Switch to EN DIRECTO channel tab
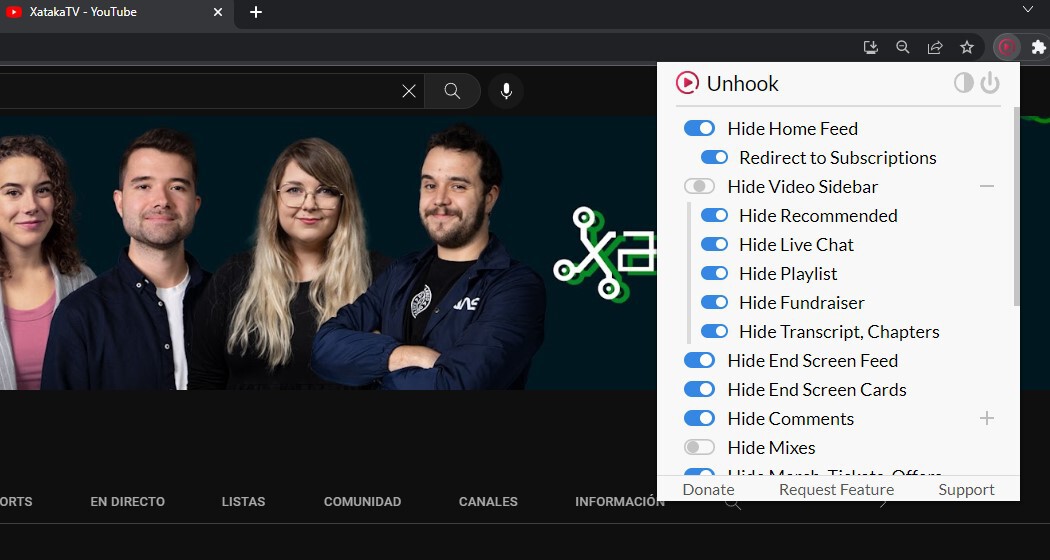This screenshot has height=560, width=1050. pos(127,502)
